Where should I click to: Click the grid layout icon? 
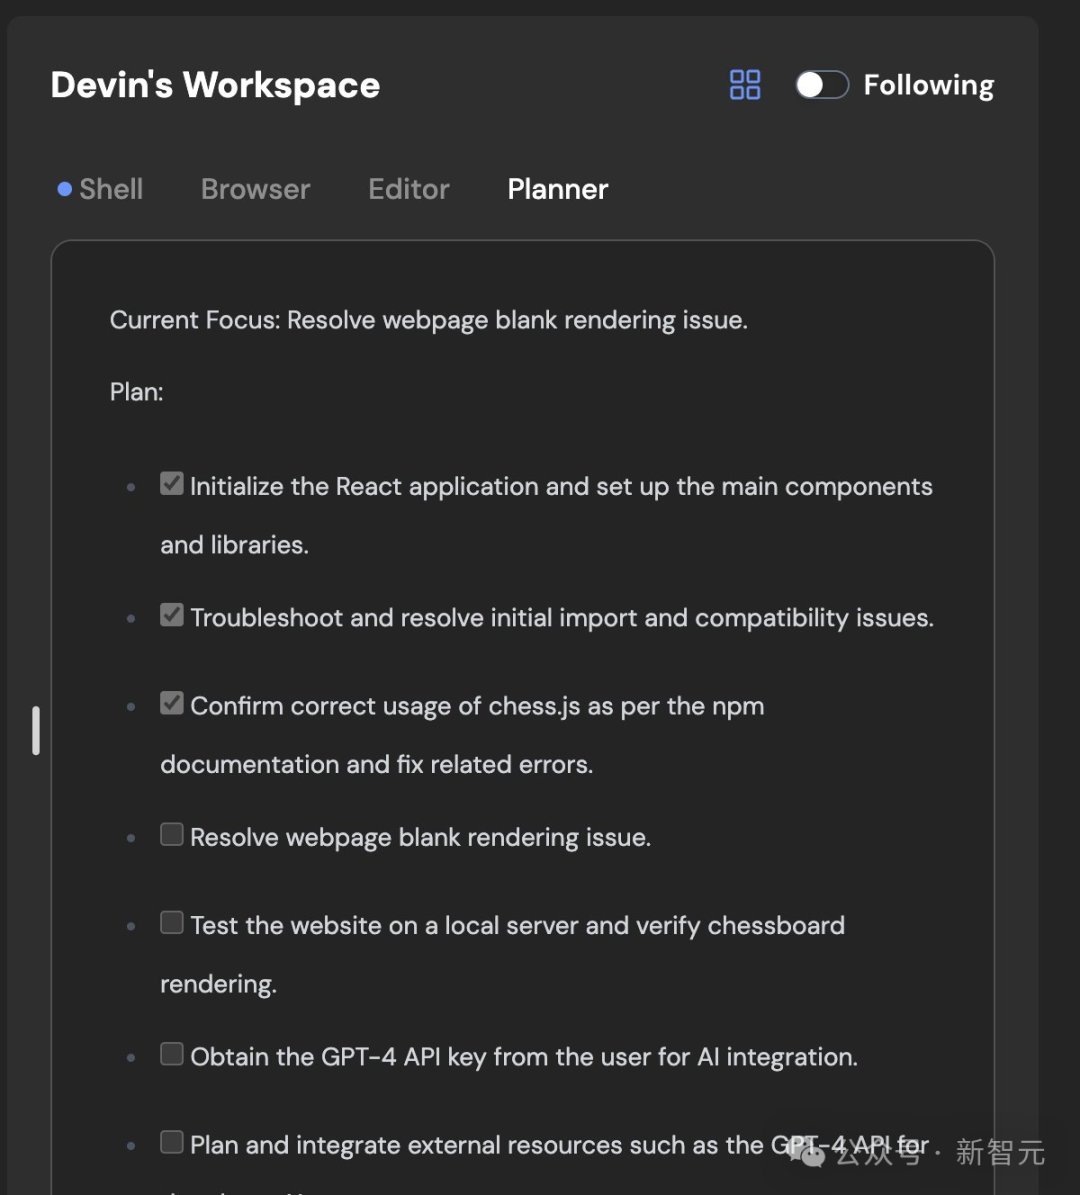point(745,85)
